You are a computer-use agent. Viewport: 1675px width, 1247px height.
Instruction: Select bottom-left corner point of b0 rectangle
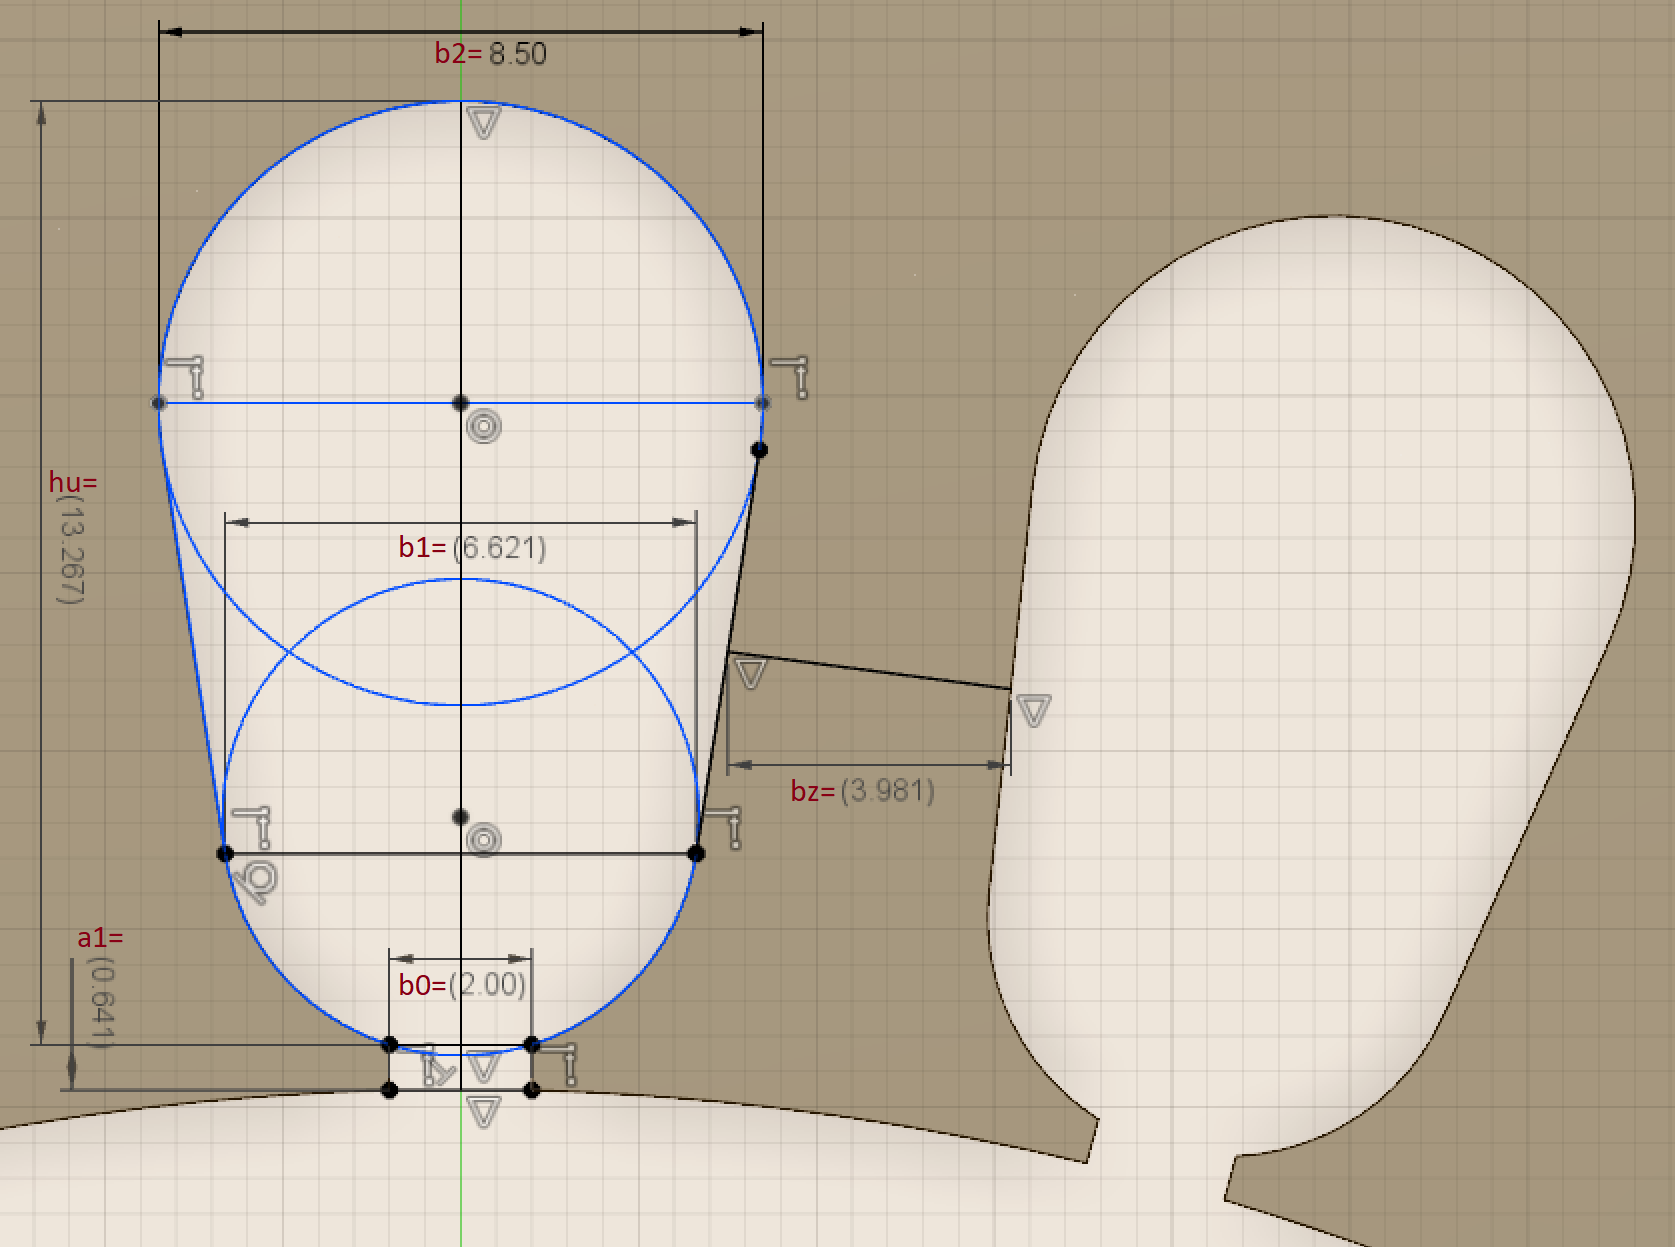(390, 1090)
